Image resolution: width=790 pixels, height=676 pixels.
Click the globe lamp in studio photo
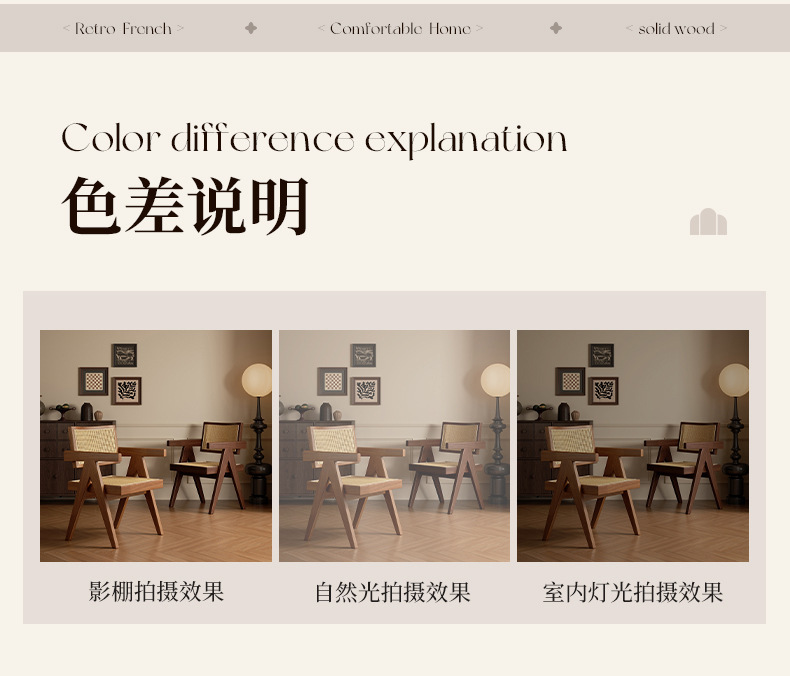[x=257, y=380]
